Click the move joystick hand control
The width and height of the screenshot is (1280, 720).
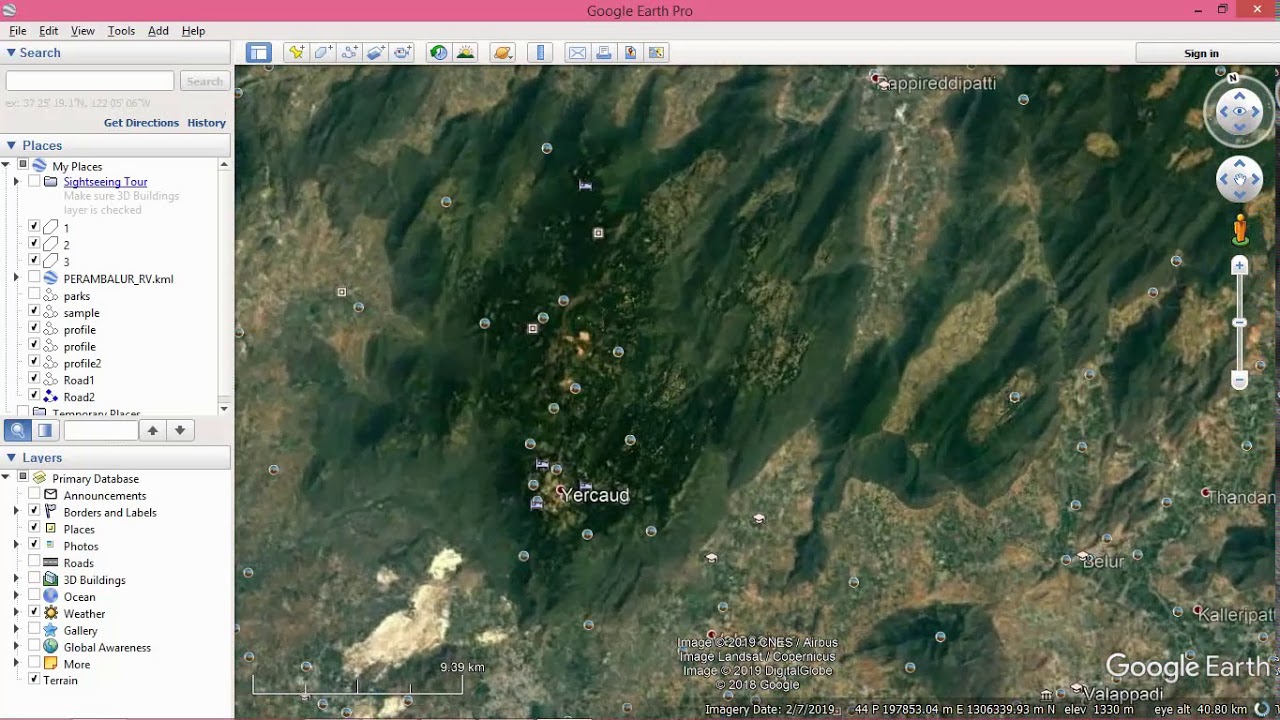1240,180
